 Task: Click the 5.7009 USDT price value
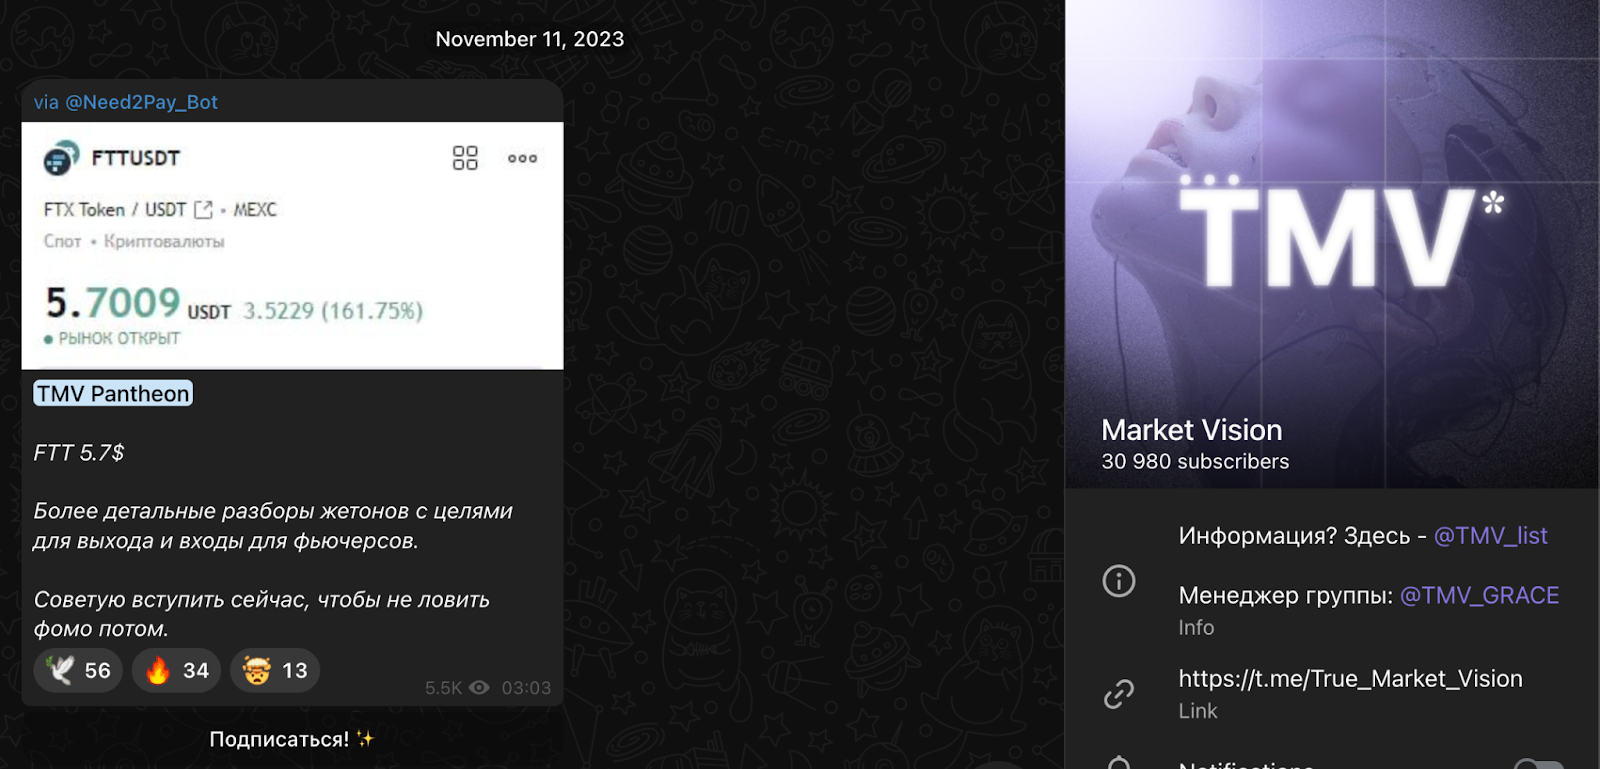[x=138, y=303]
